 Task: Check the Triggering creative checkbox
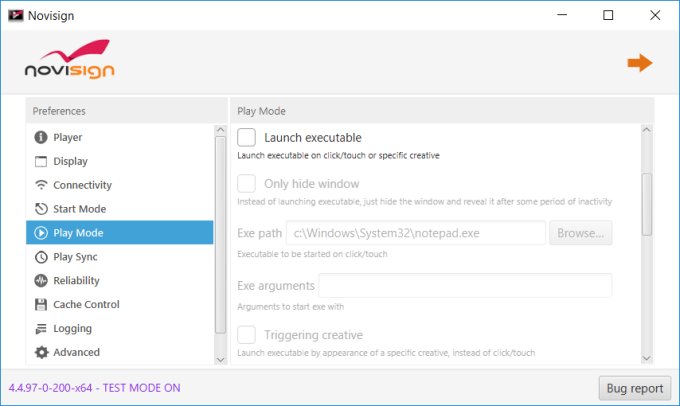pos(246,335)
